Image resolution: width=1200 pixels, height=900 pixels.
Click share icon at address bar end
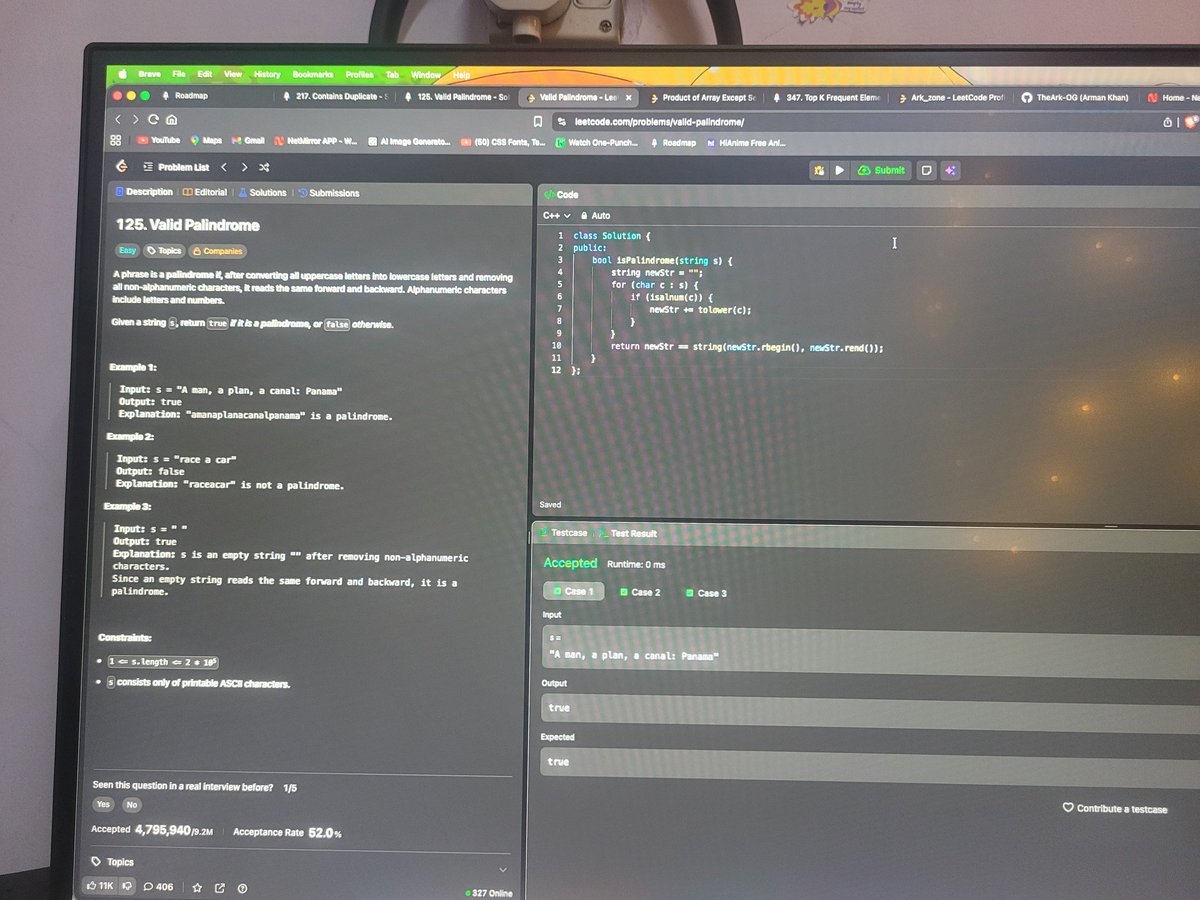1167,123
